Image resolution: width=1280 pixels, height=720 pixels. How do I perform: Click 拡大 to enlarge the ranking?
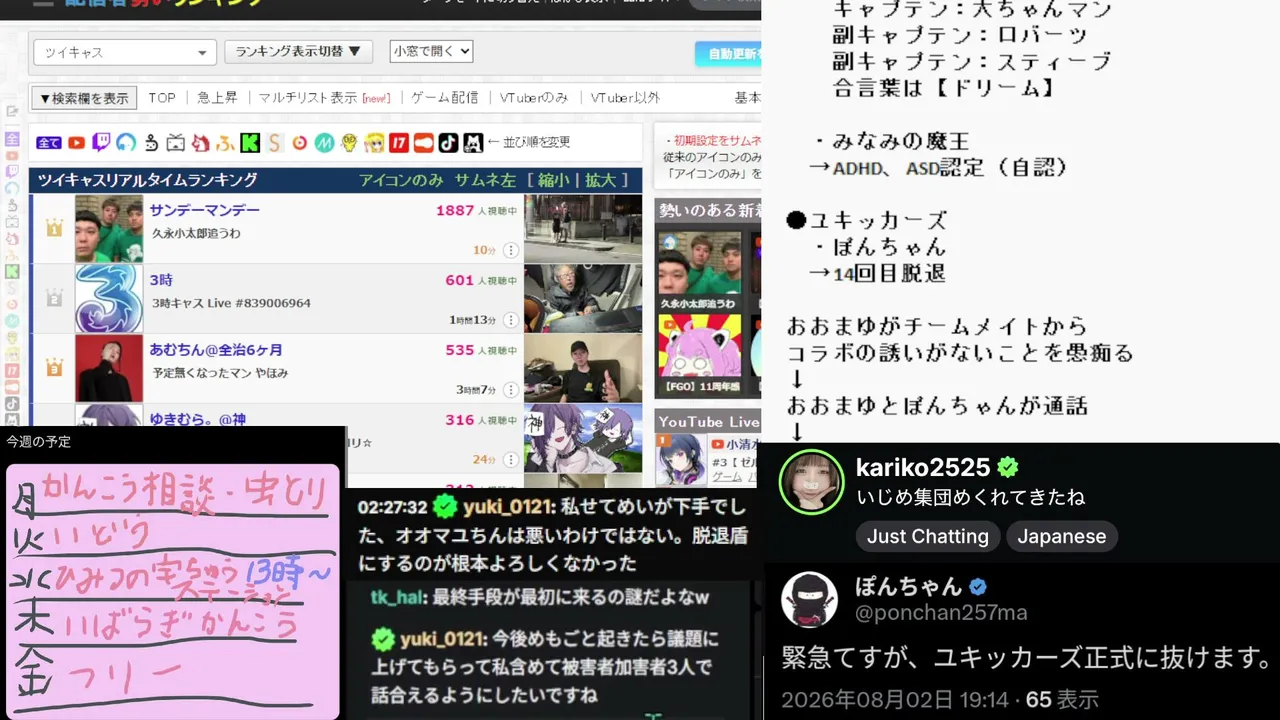(x=601, y=180)
